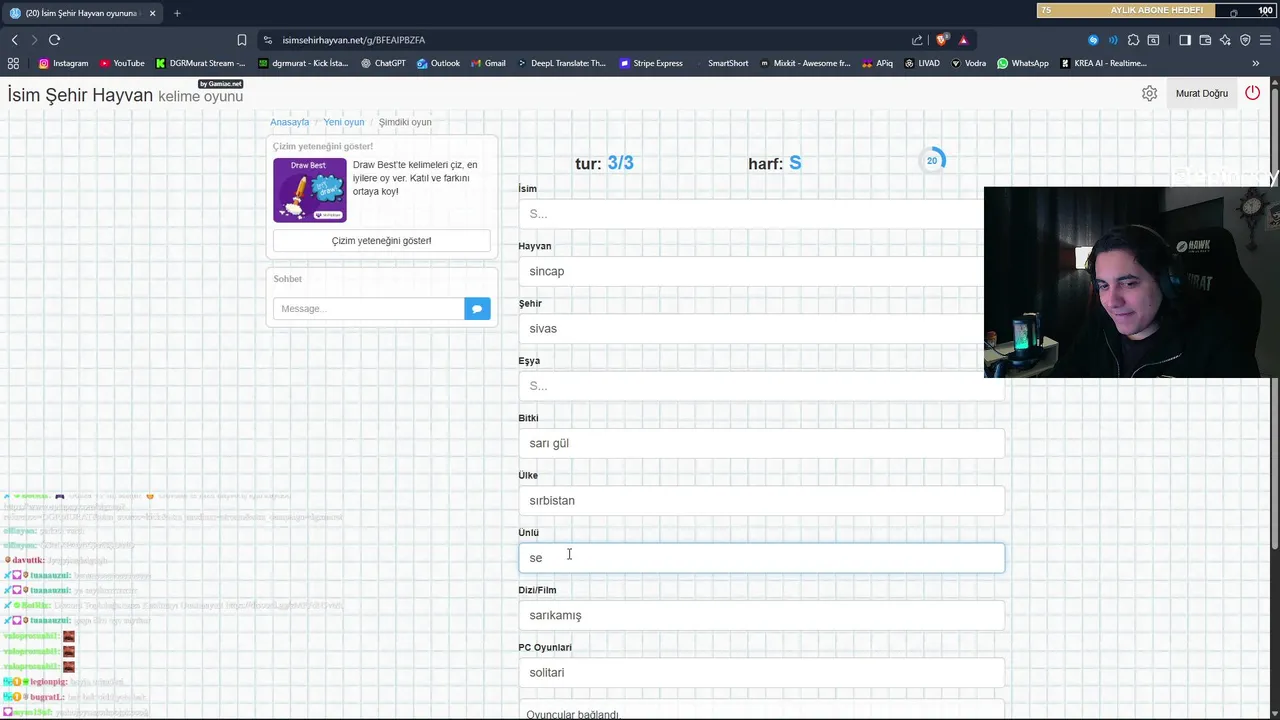The image size is (1280, 720).
Task: Click the Ülke field containing sırbistan
Action: coord(761,501)
